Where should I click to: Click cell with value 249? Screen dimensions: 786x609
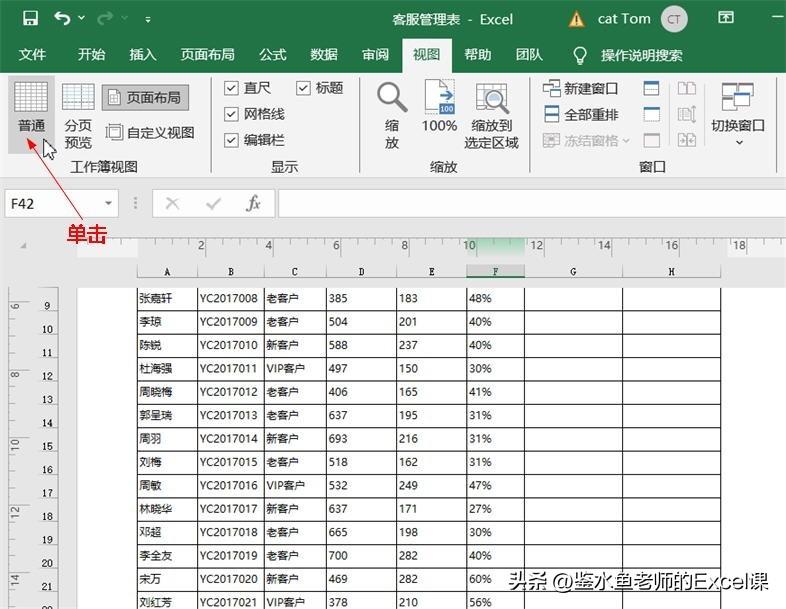(x=431, y=485)
